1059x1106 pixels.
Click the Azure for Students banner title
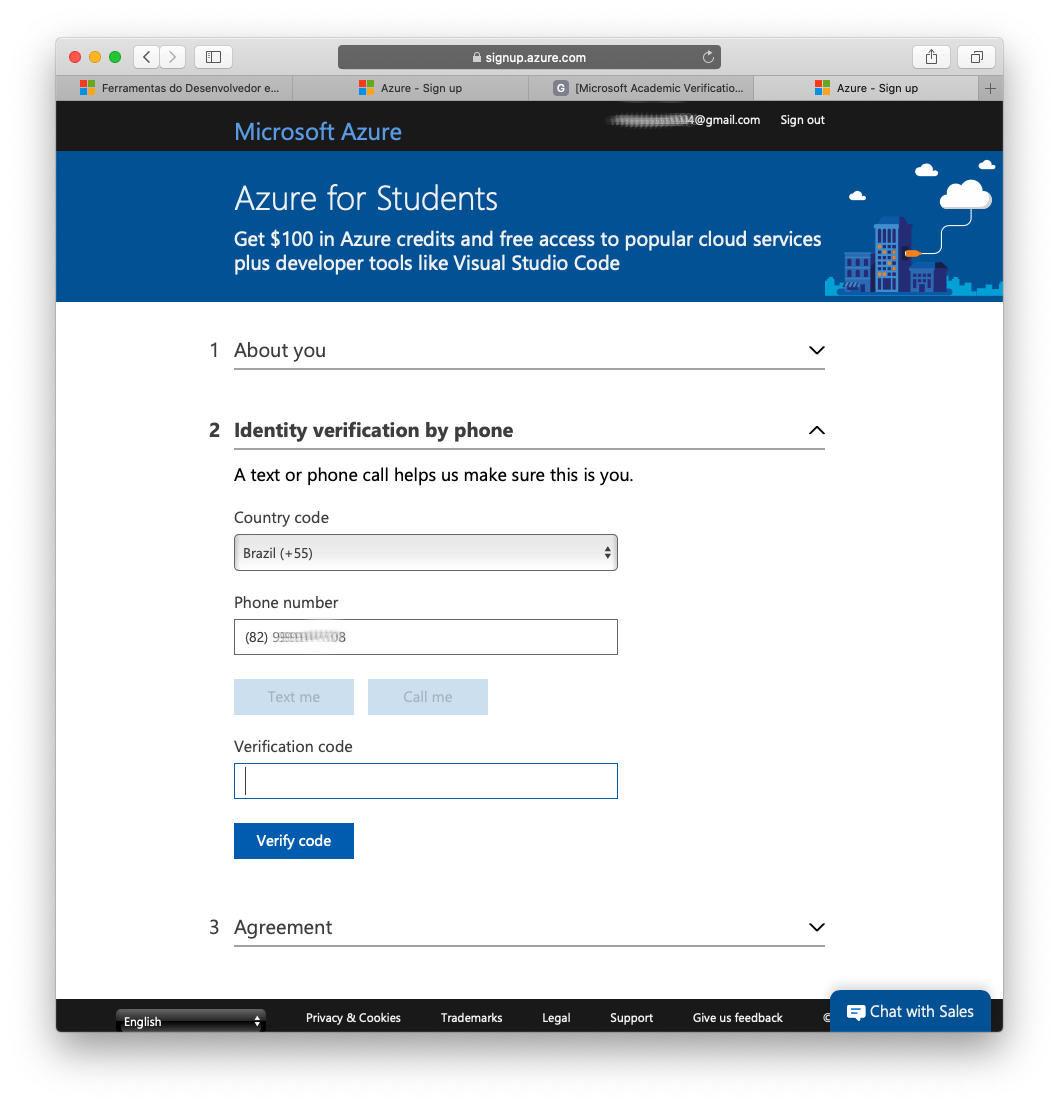click(365, 198)
